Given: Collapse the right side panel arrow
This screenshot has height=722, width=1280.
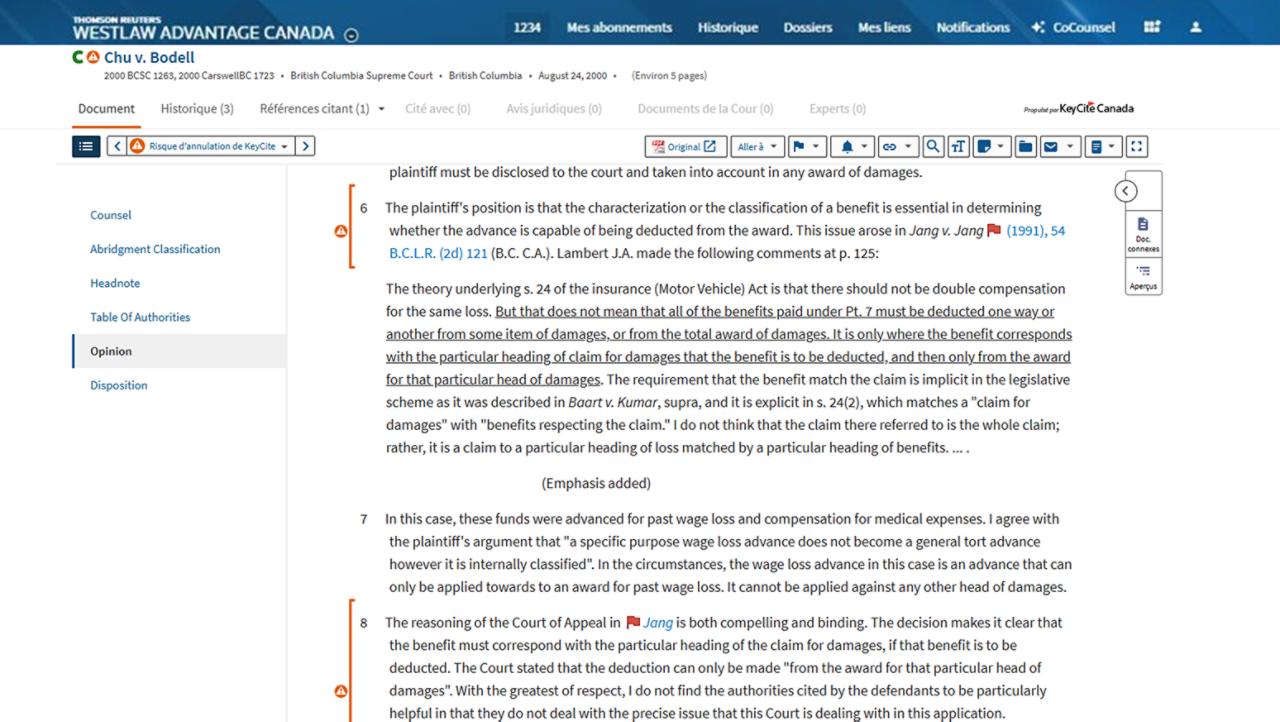Looking at the screenshot, I should (1126, 191).
